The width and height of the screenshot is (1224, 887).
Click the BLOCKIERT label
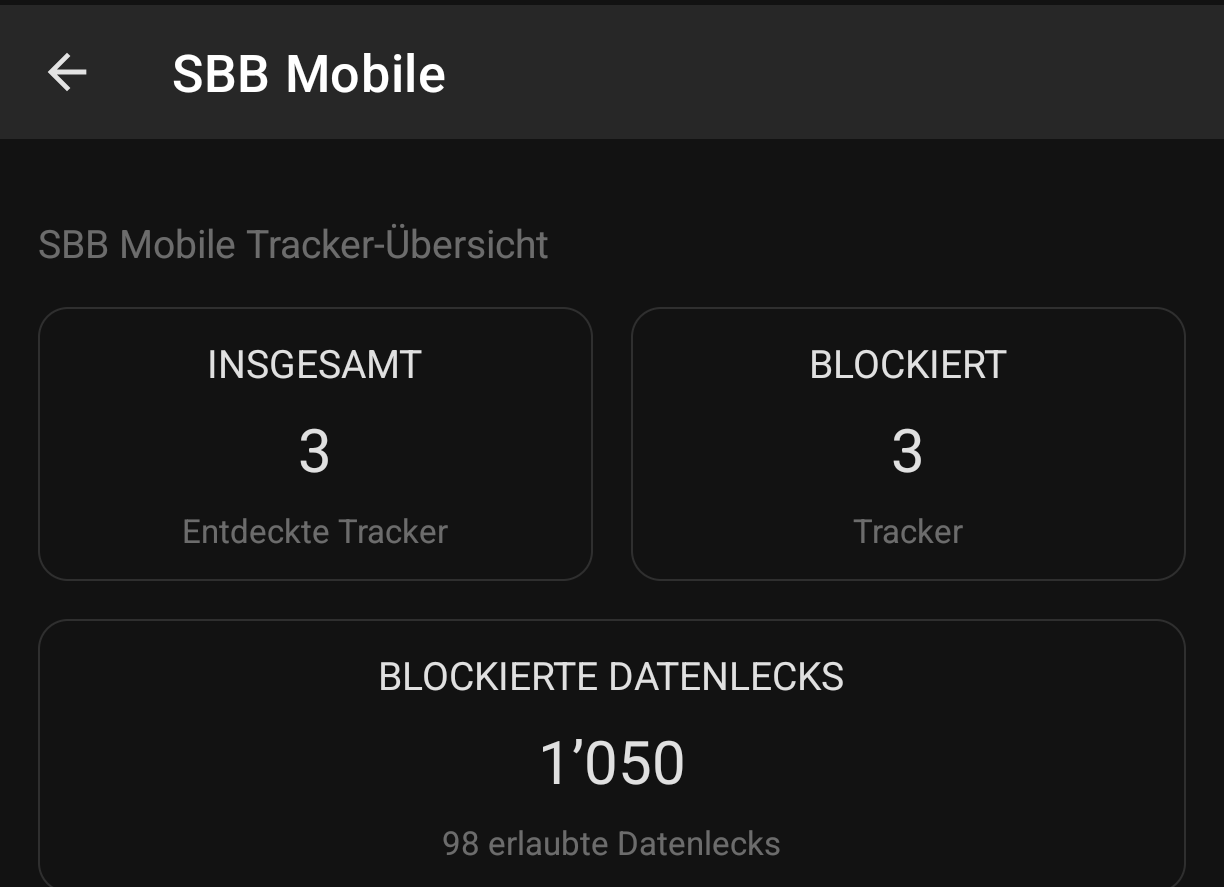click(x=907, y=365)
